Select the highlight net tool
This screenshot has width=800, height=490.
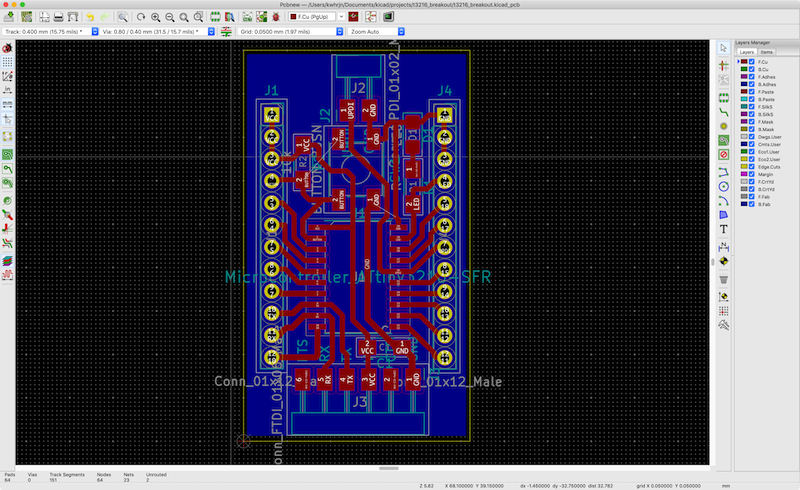723,65
